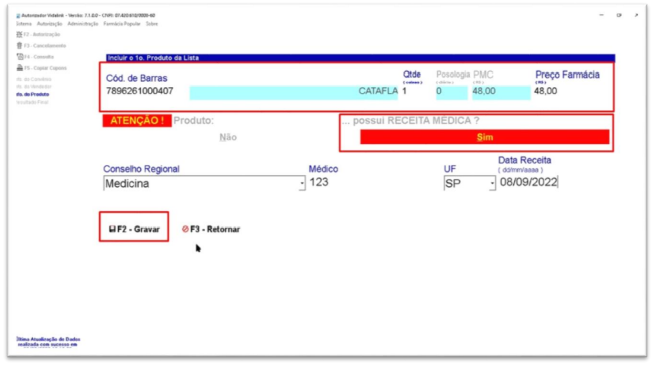
Task: Open the F2 - Autorização sidebar icon
Action: pos(19,34)
